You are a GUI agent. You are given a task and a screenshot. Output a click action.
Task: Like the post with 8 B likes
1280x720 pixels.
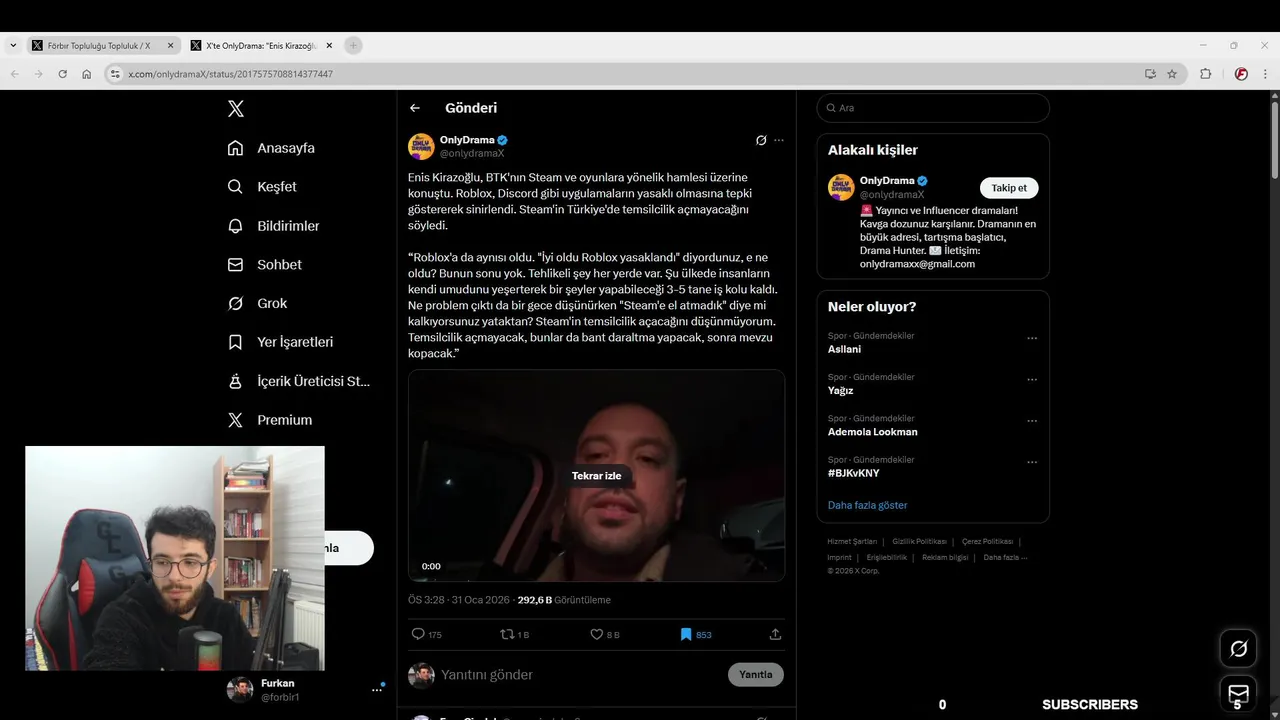tap(605, 634)
